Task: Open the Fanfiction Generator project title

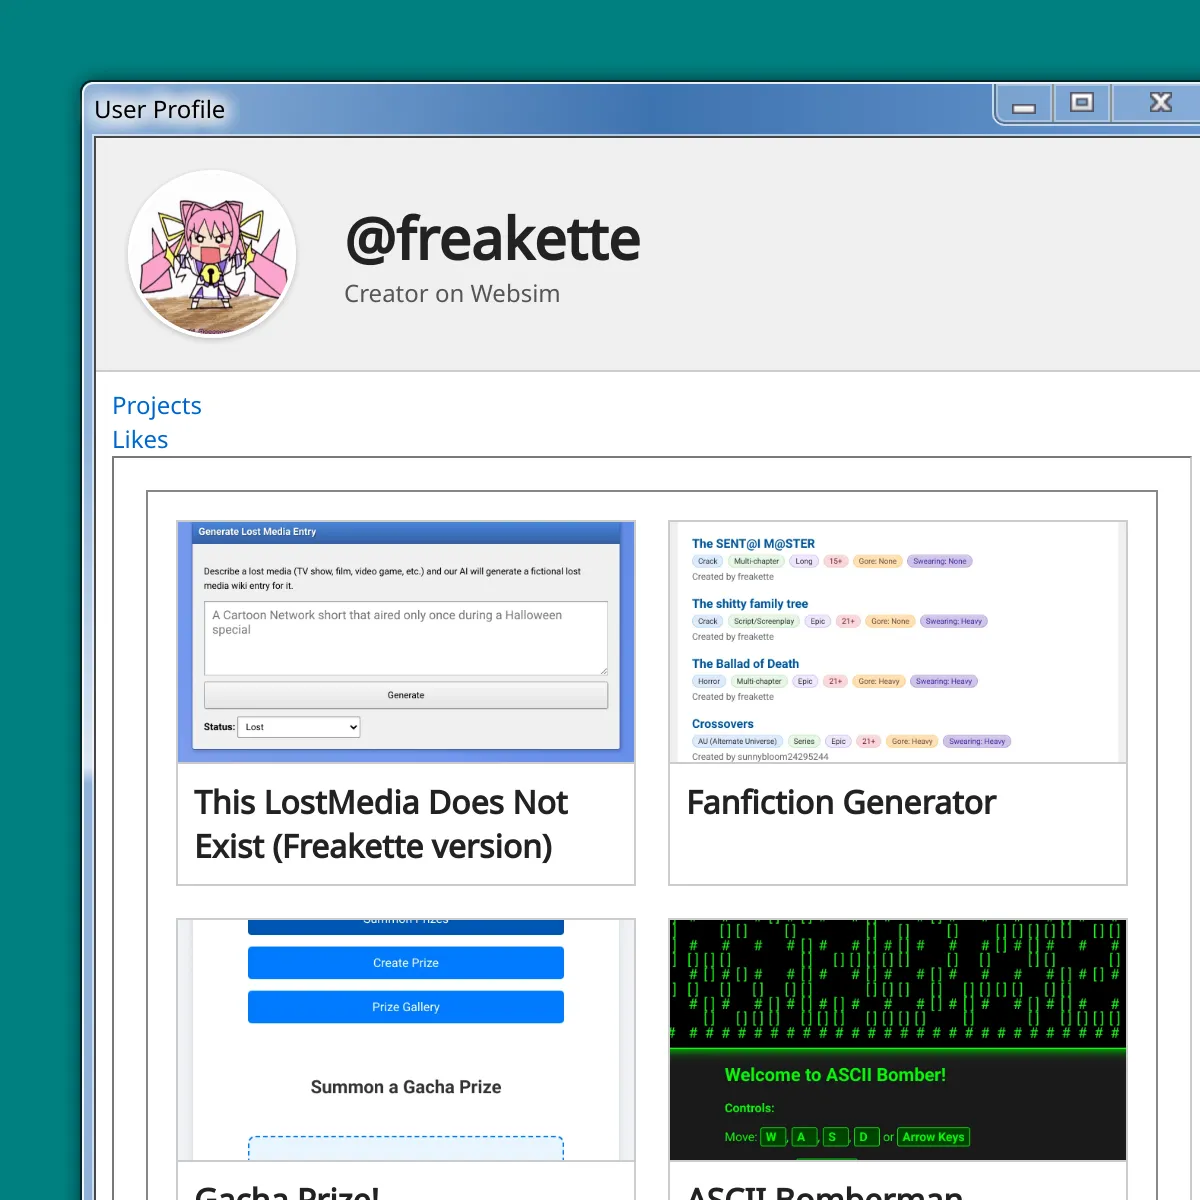Action: tap(841, 803)
